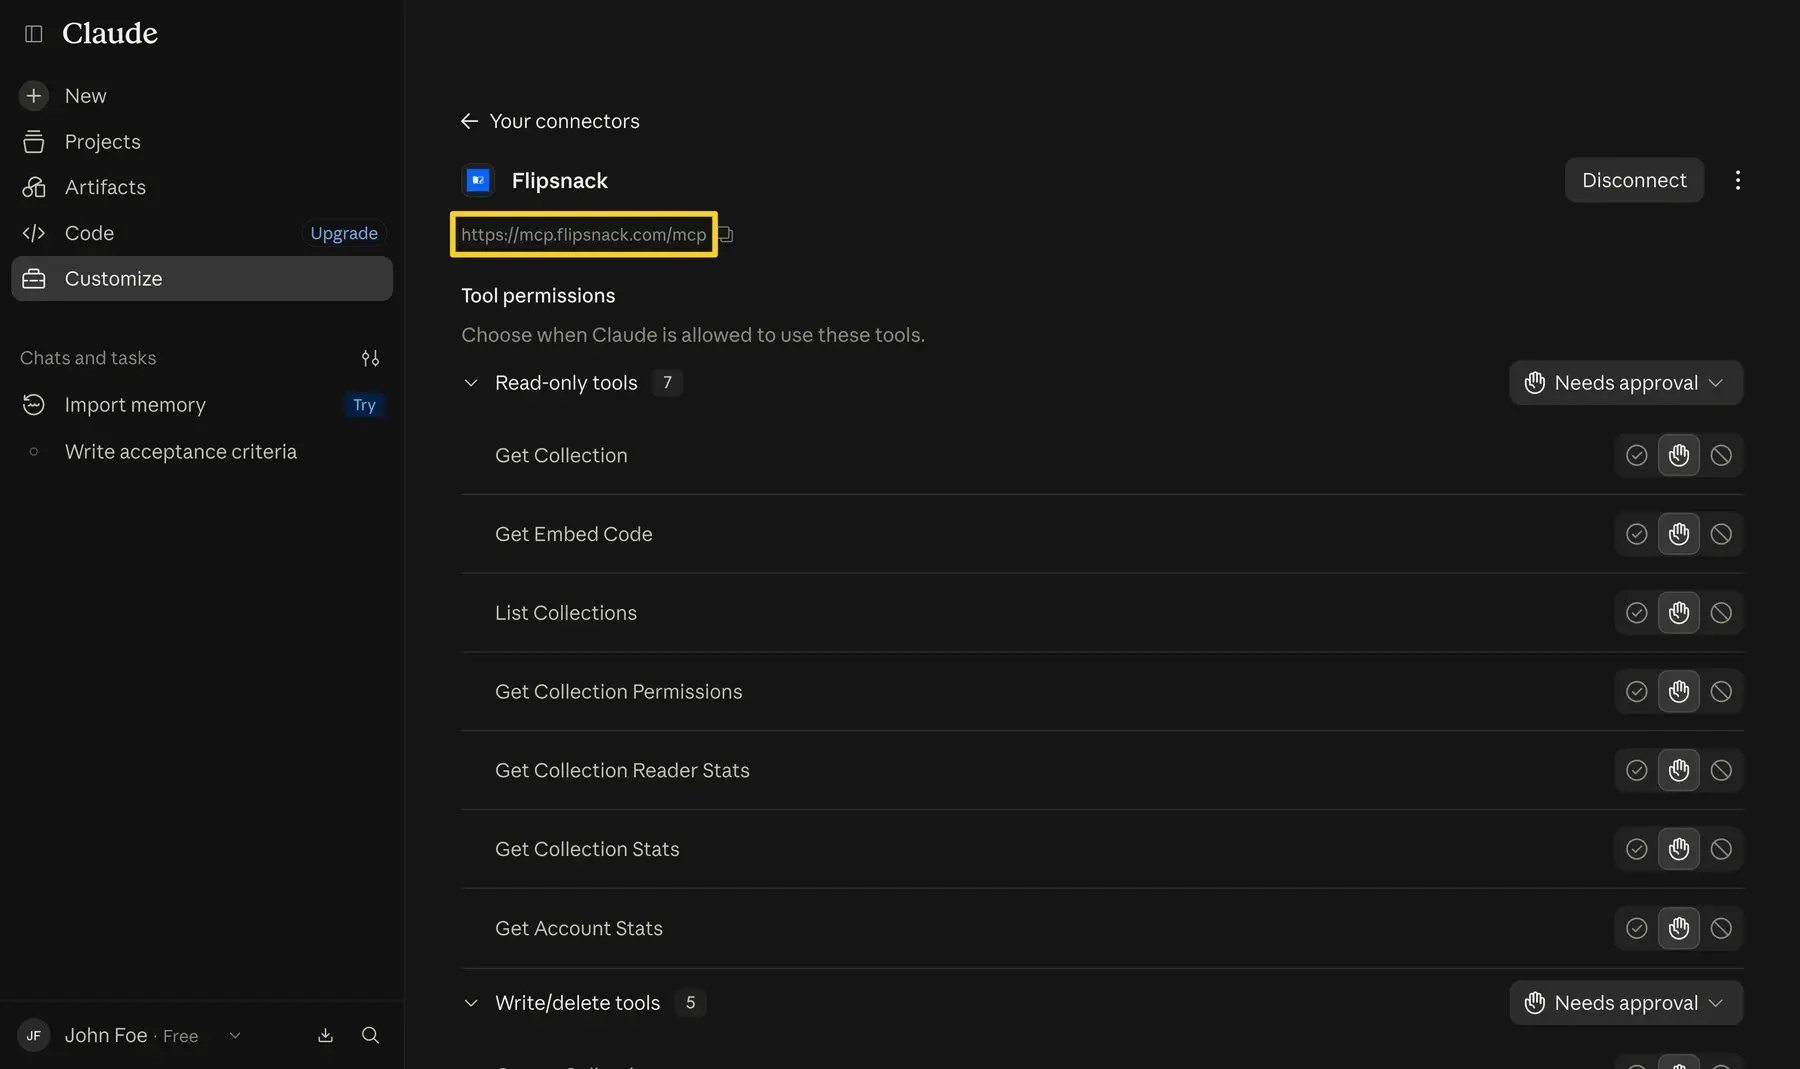Image resolution: width=1800 pixels, height=1069 pixels.
Task: Set Get Account Stats needs approval
Action: (1679, 928)
